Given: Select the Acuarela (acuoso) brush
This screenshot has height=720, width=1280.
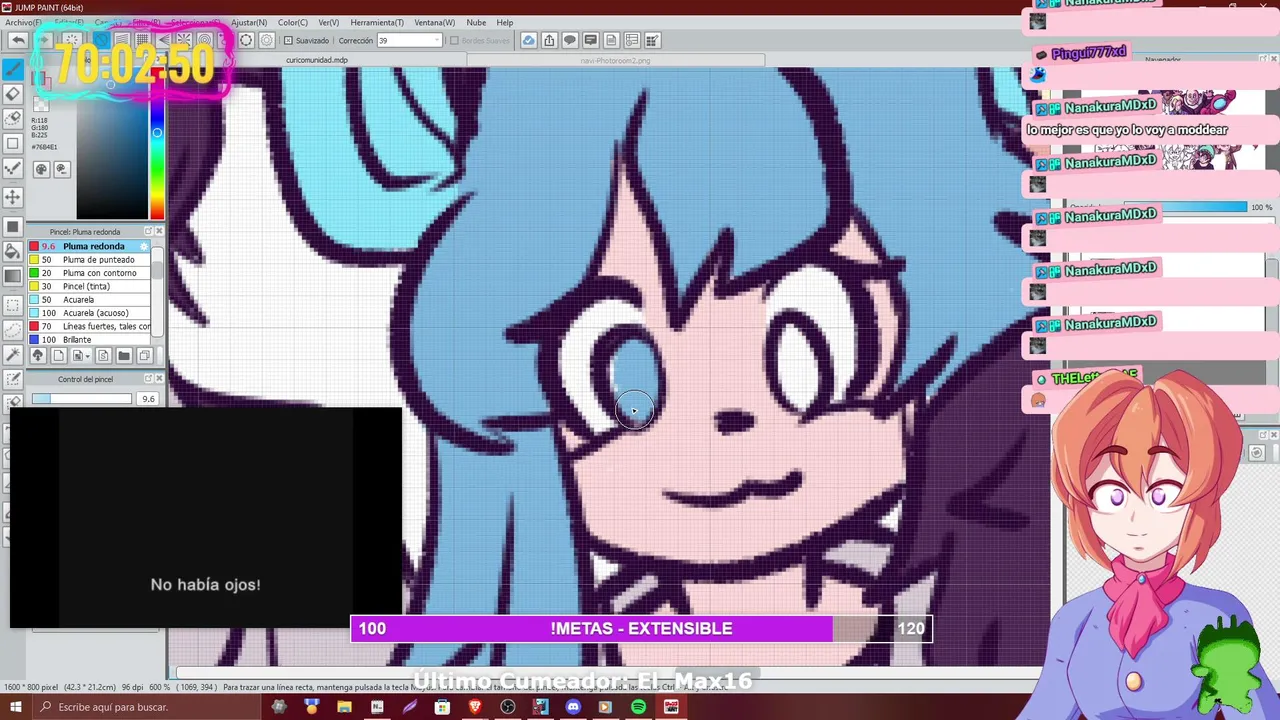Looking at the screenshot, I should (90, 313).
